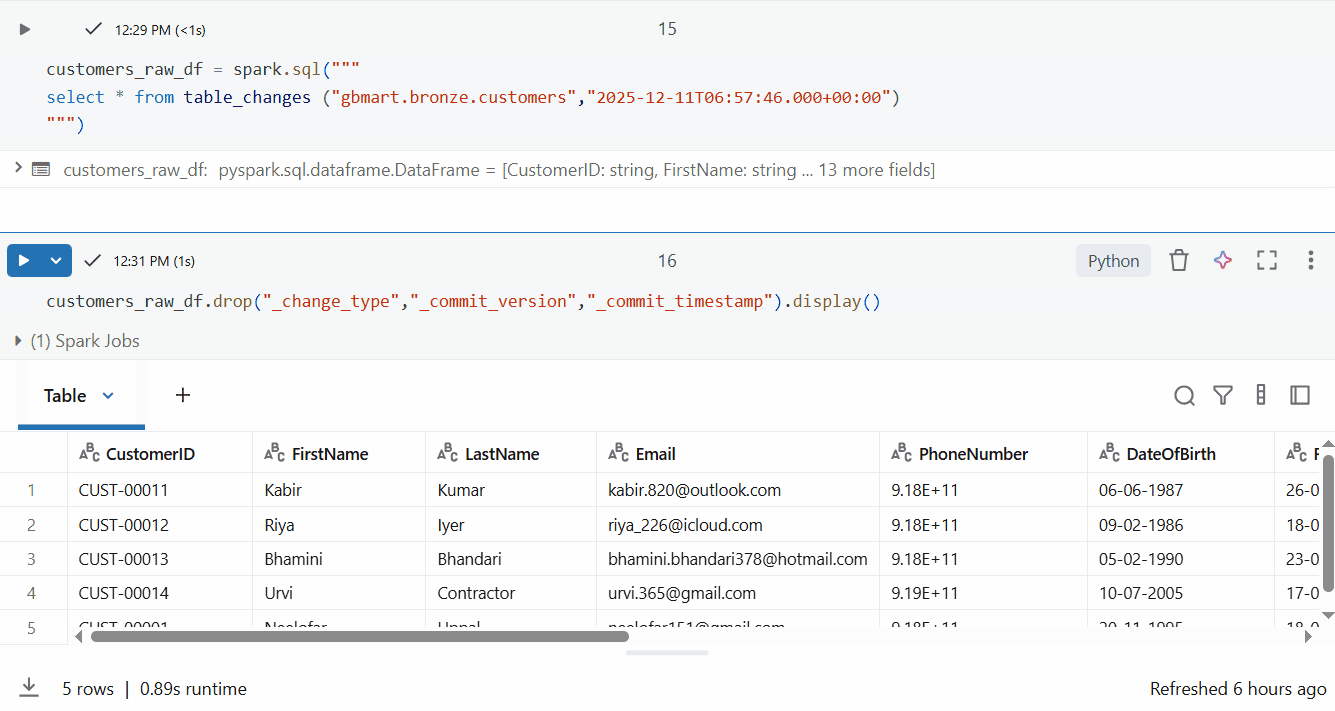This screenshot has height=711, width=1335.
Task: Open run options dropdown beside play button
Action: click(x=57, y=261)
